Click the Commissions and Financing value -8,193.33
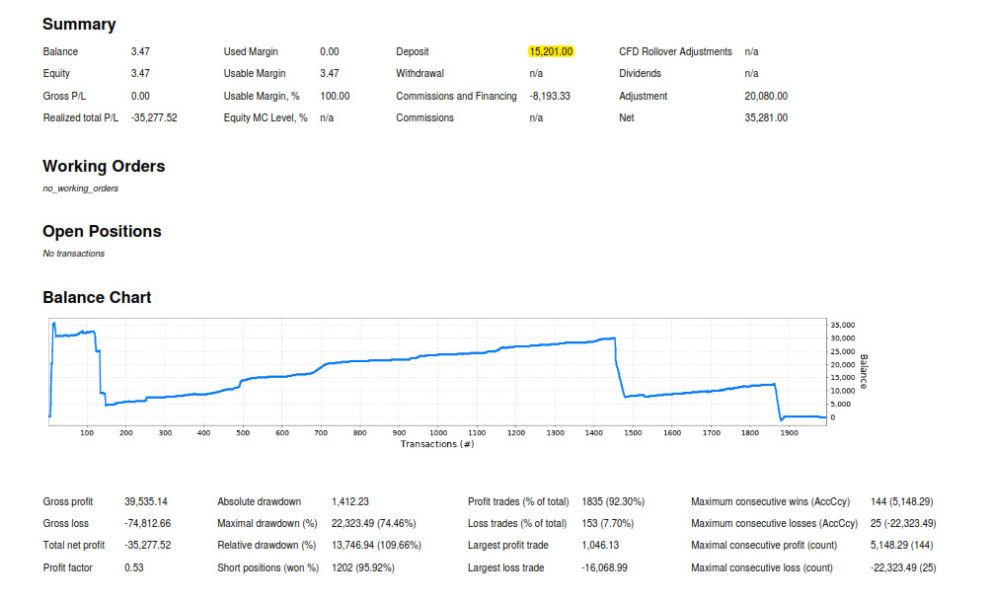993x600 pixels. coord(550,96)
